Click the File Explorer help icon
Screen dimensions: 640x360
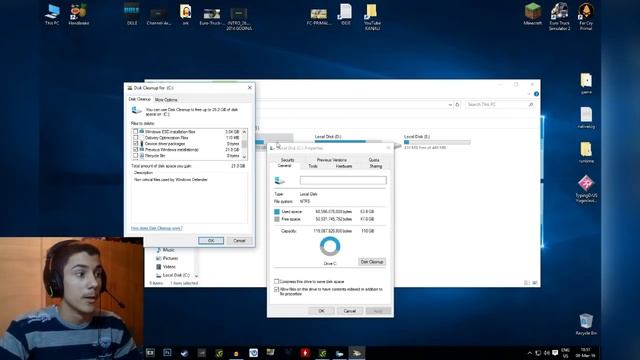536,94
